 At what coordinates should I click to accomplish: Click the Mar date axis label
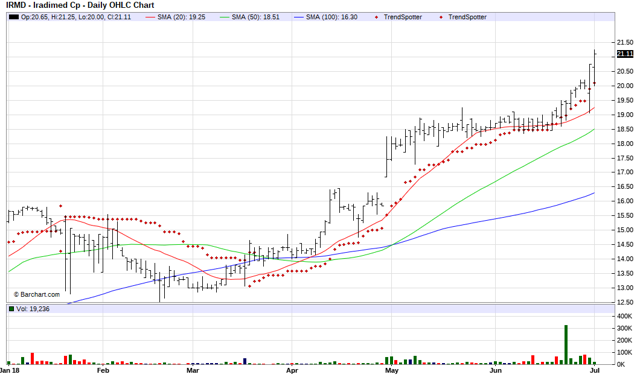193,371
